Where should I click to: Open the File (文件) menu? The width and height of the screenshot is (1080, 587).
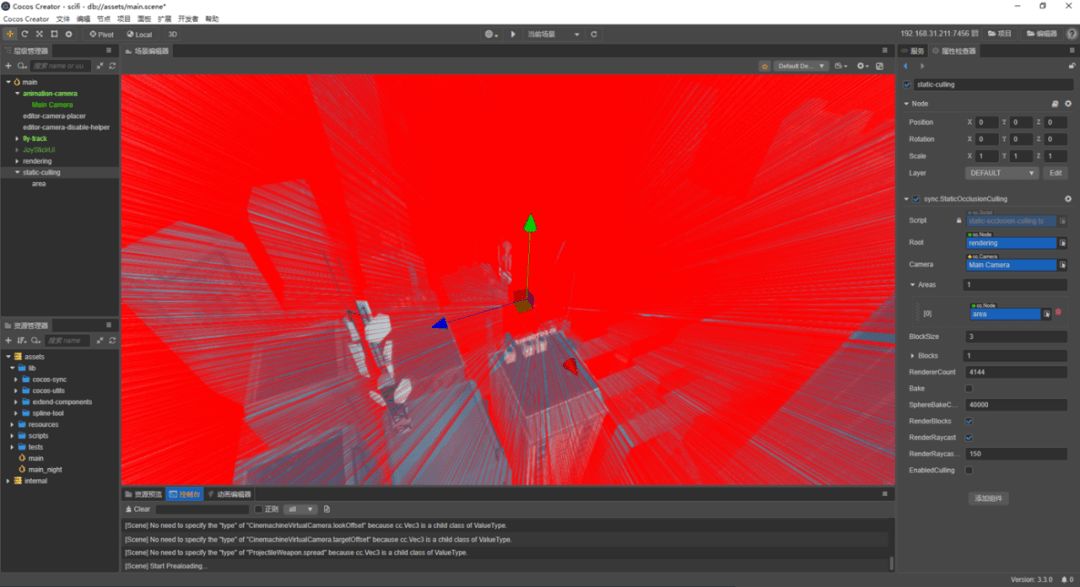(x=63, y=19)
